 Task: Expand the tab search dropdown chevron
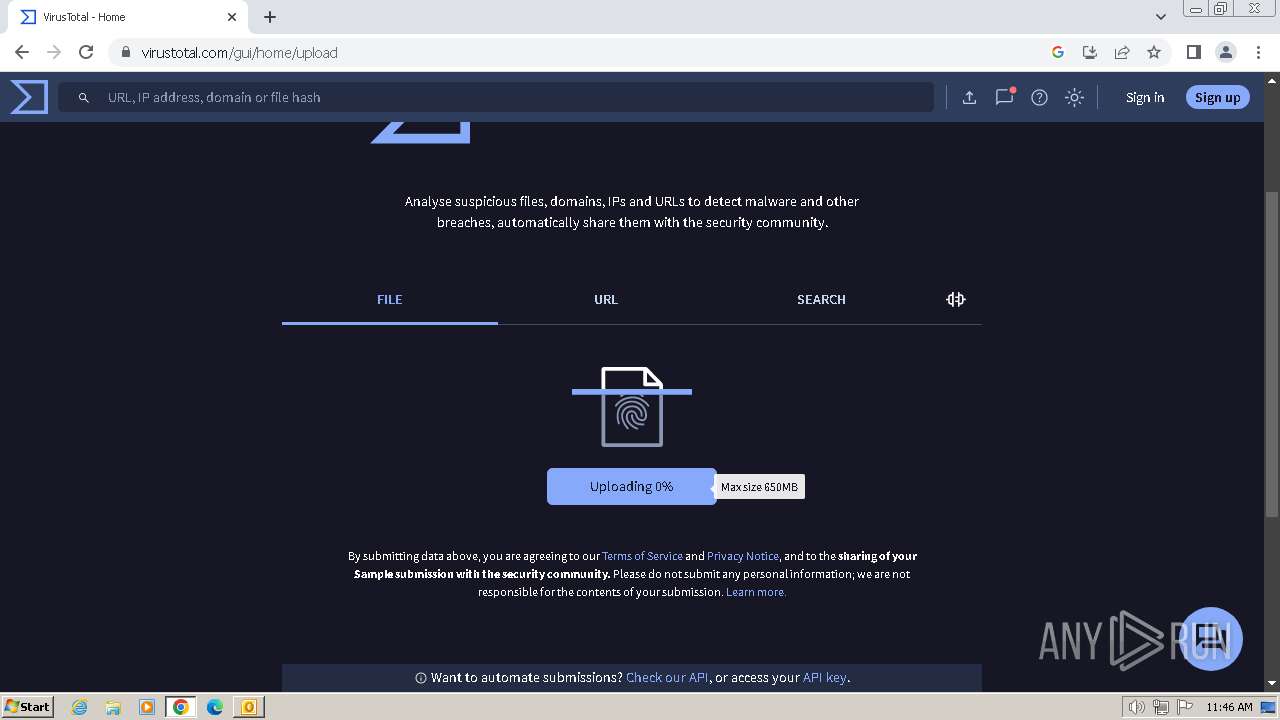1161,17
